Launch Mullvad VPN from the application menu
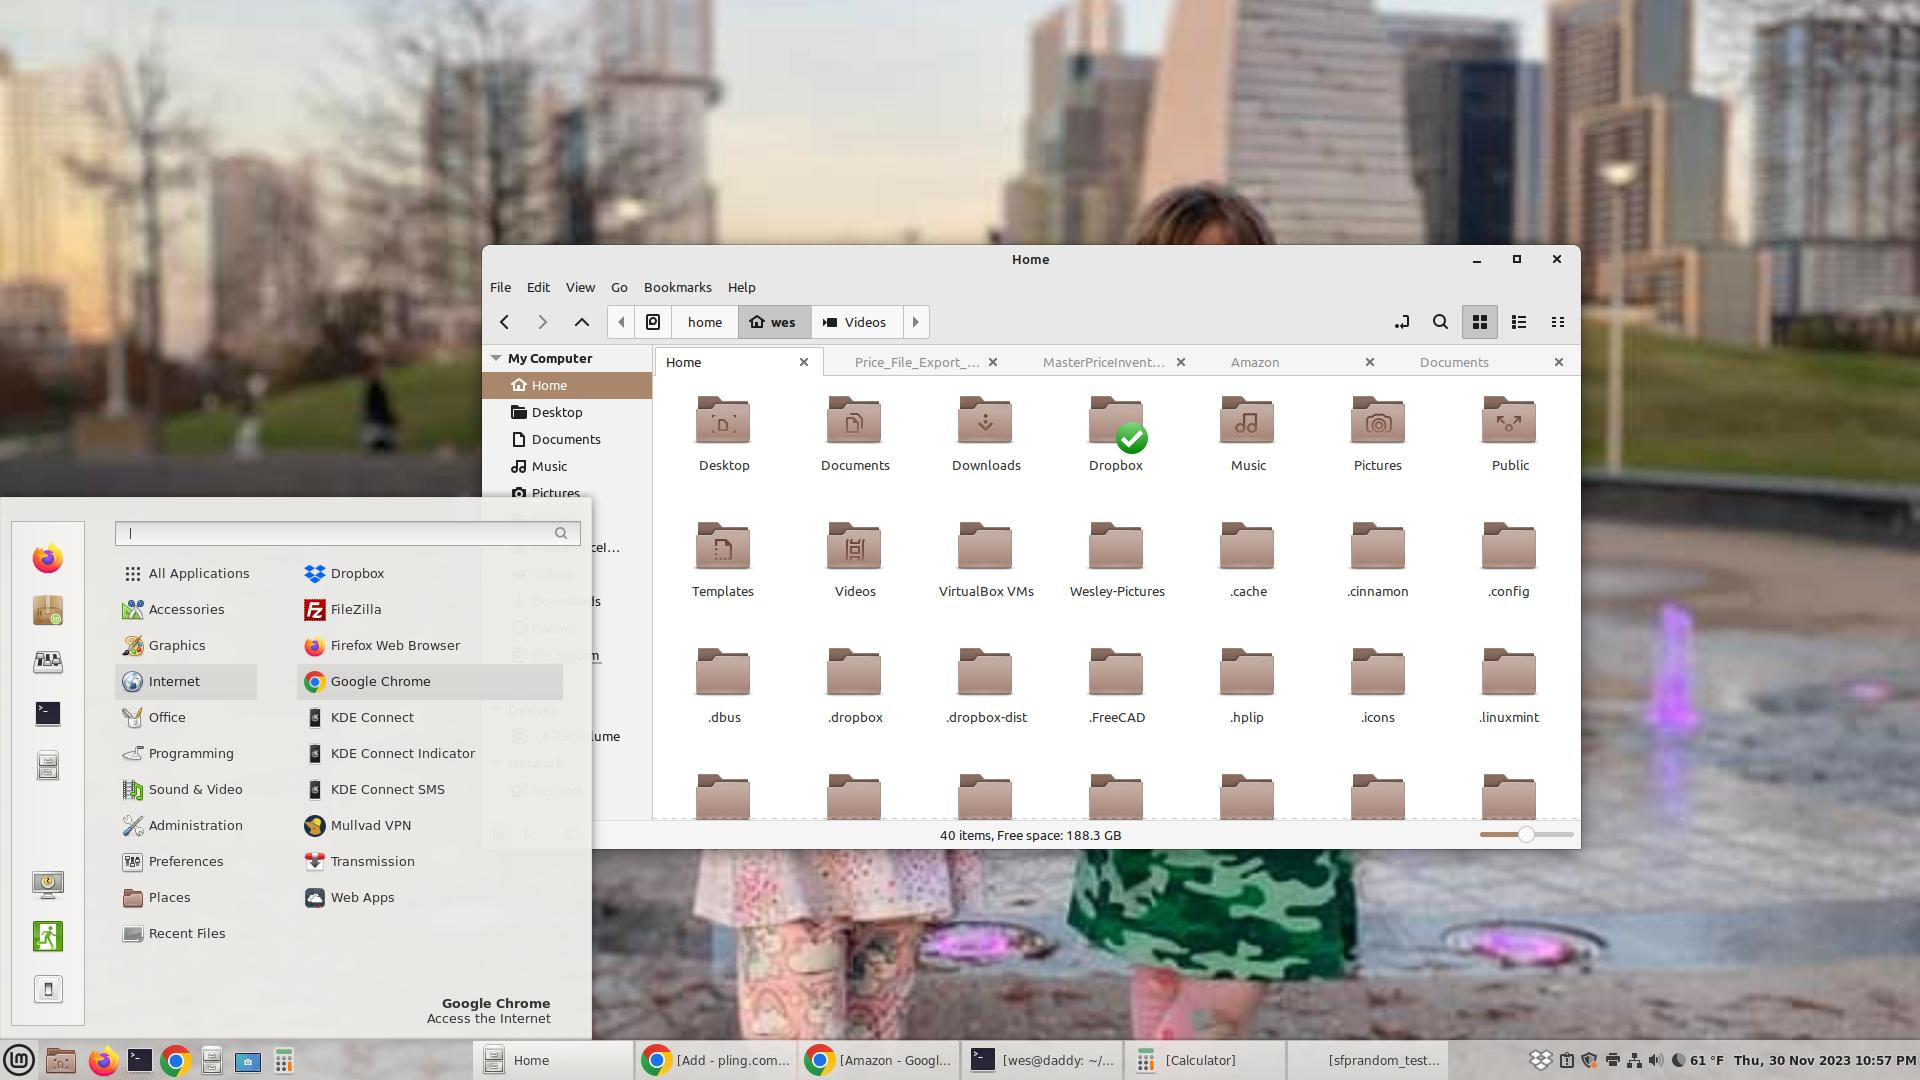The width and height of the screenshot is (1920, 1080). [430, 825]
